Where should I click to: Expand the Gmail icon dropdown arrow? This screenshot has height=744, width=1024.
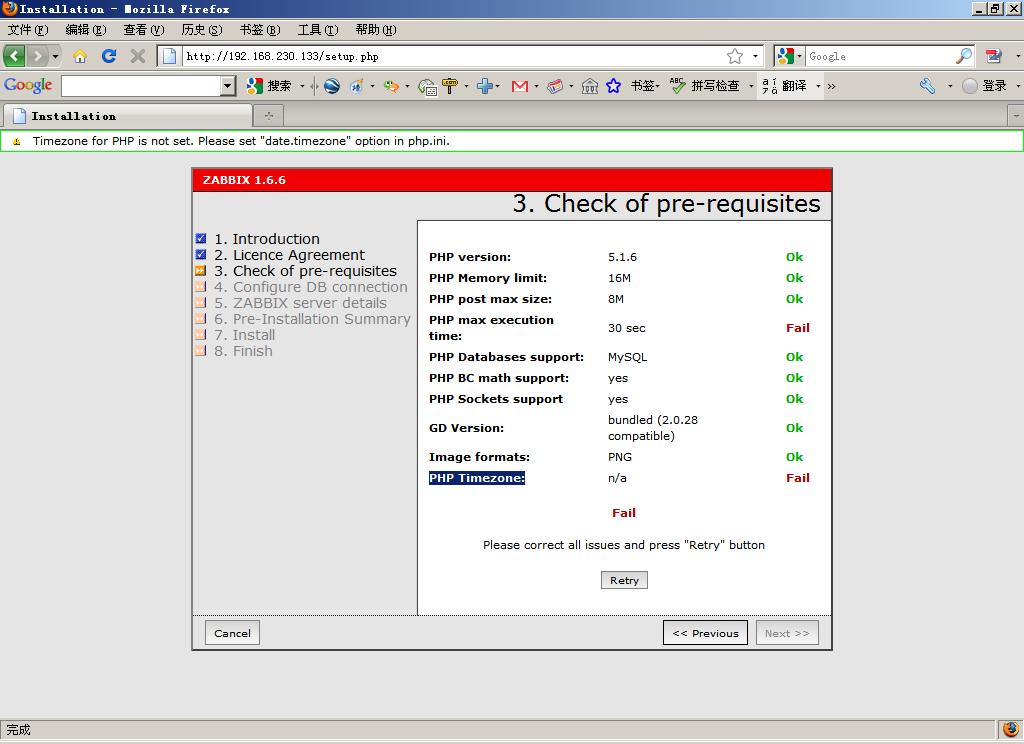536,86
